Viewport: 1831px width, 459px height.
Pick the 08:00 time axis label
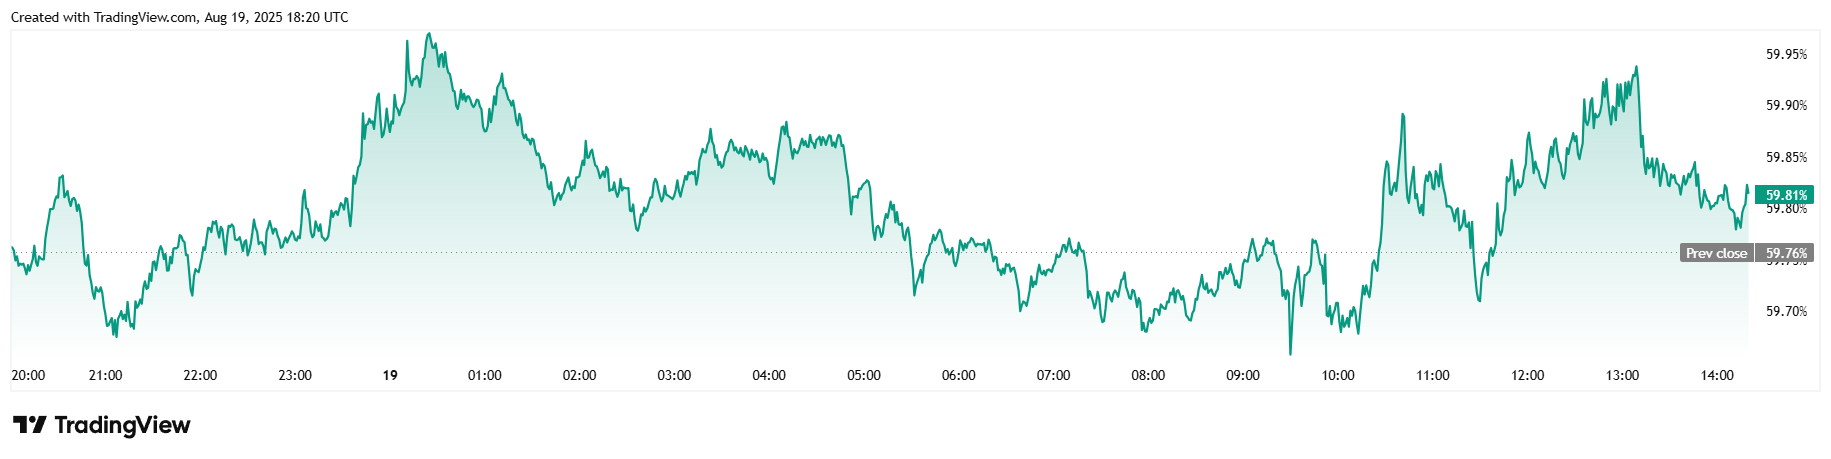click(x=1148, y=375)
